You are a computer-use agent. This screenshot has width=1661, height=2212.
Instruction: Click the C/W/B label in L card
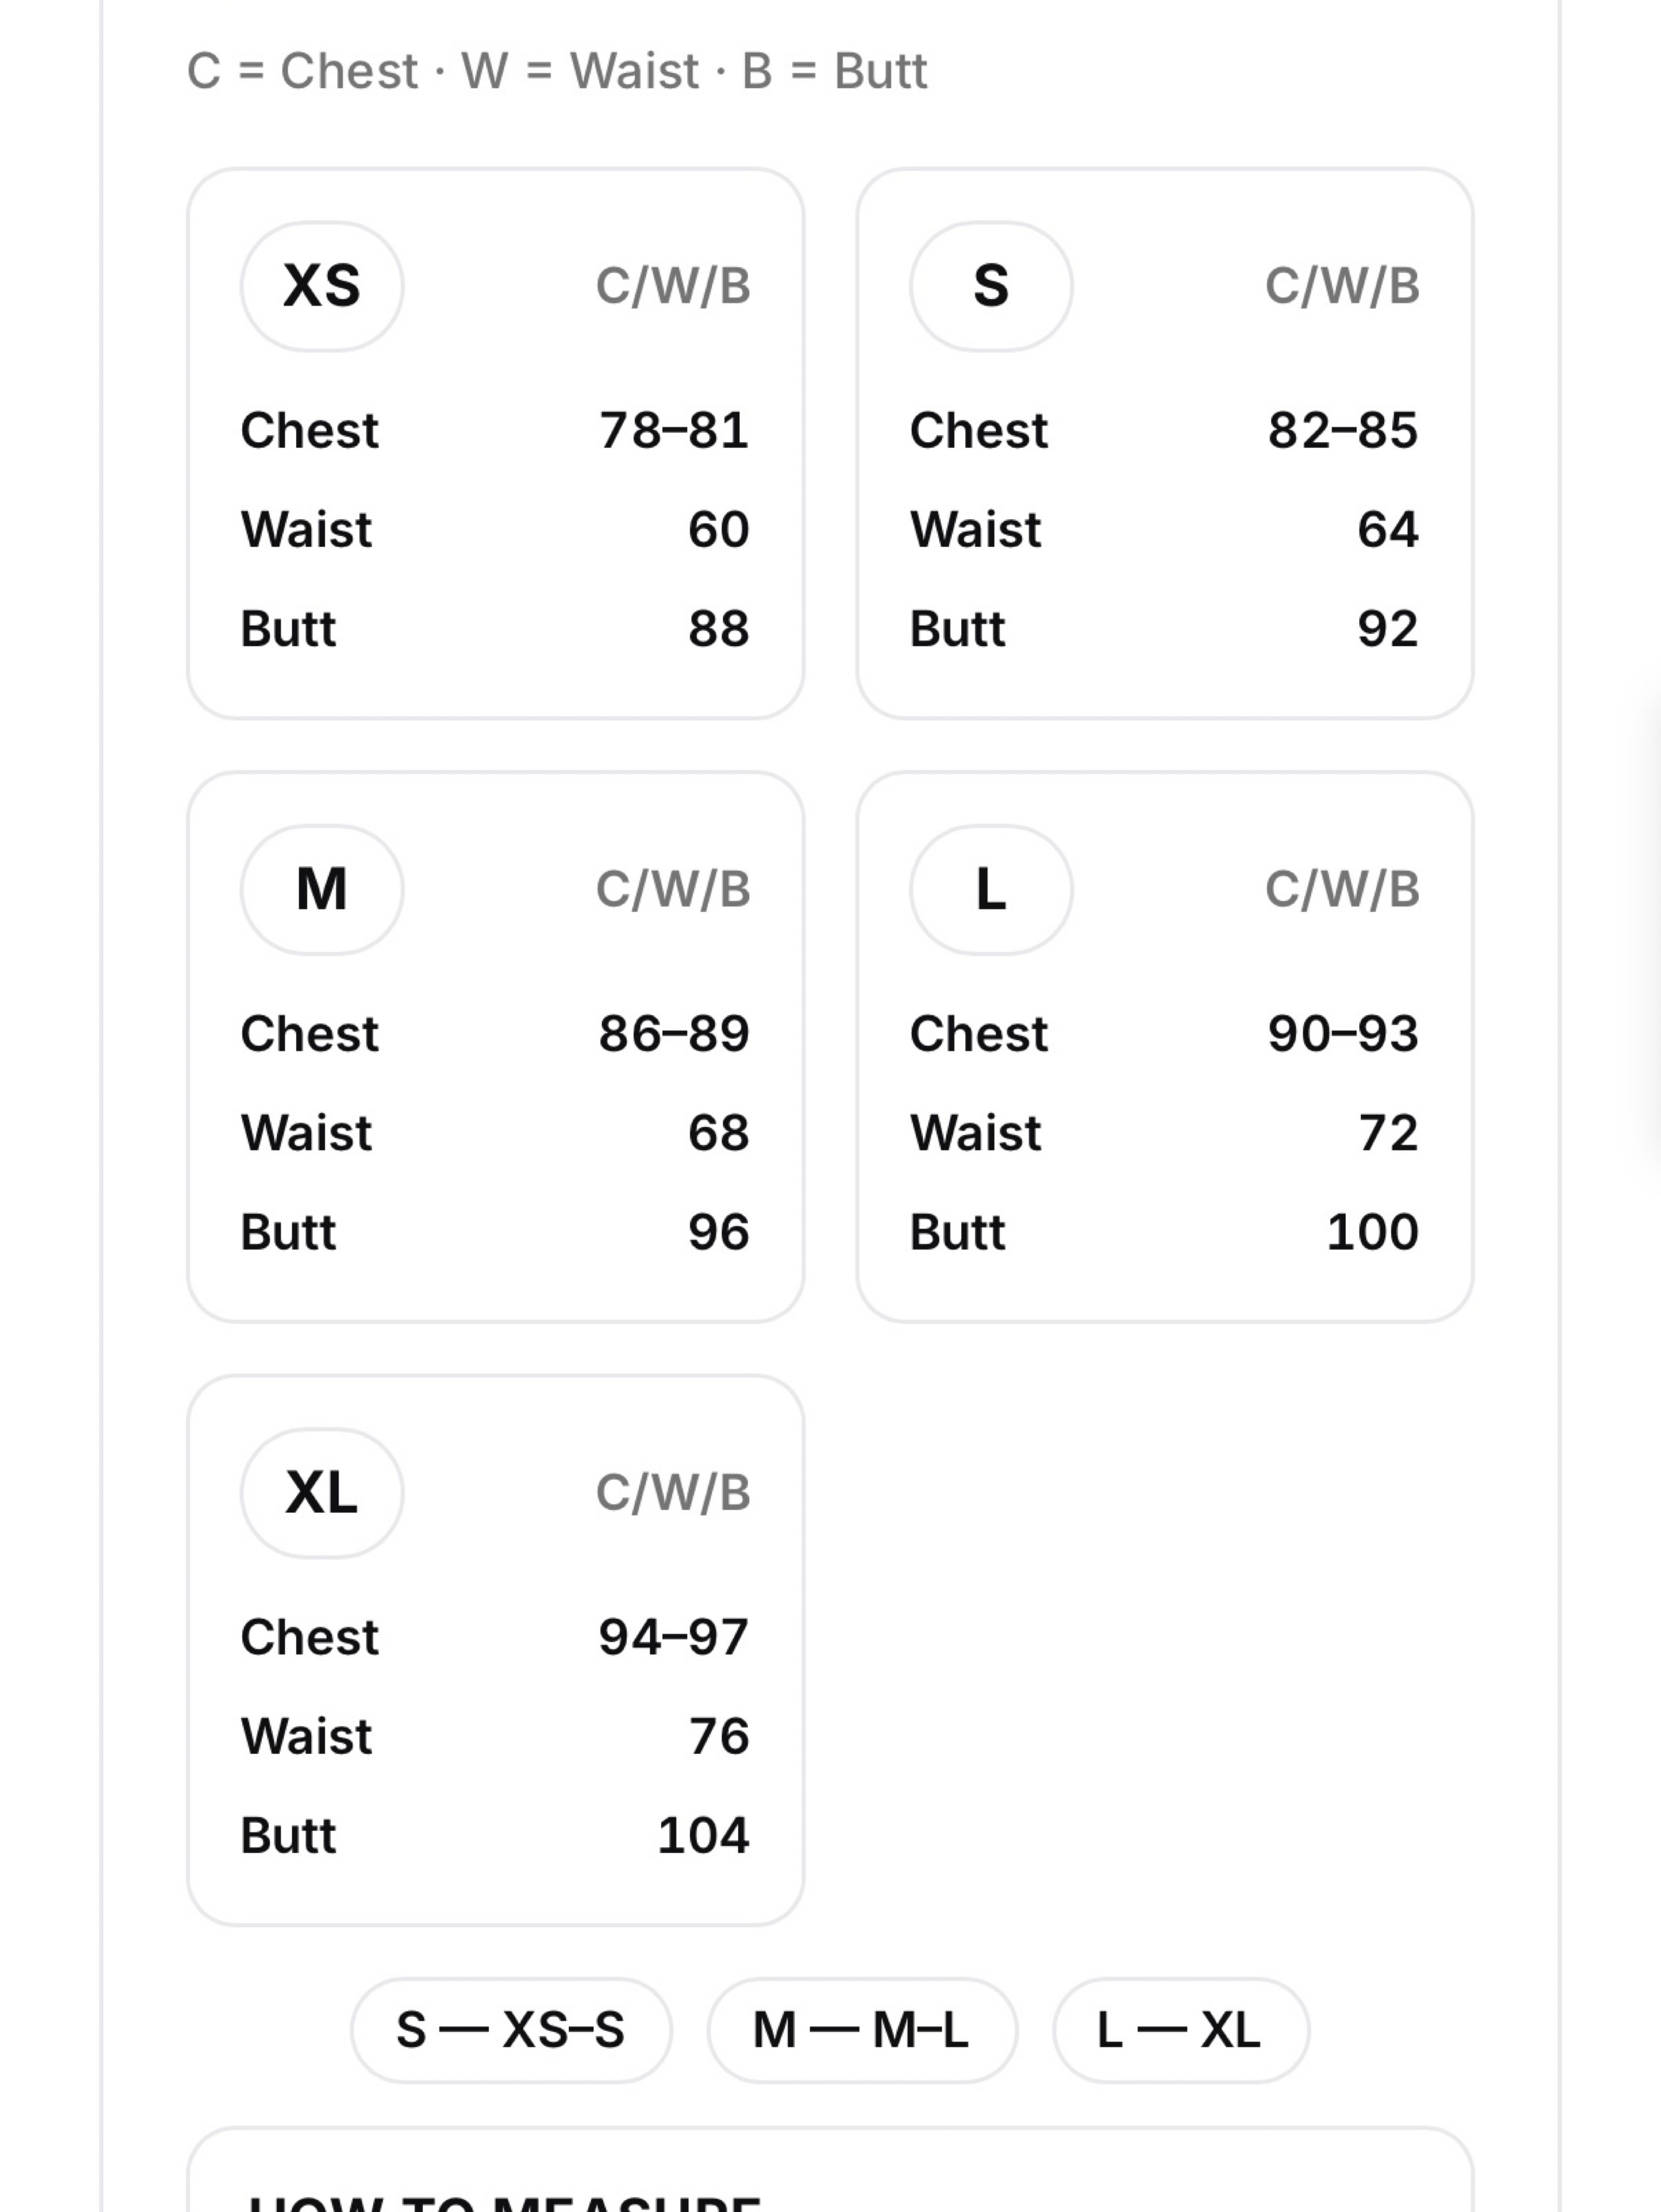(1342, 889)
